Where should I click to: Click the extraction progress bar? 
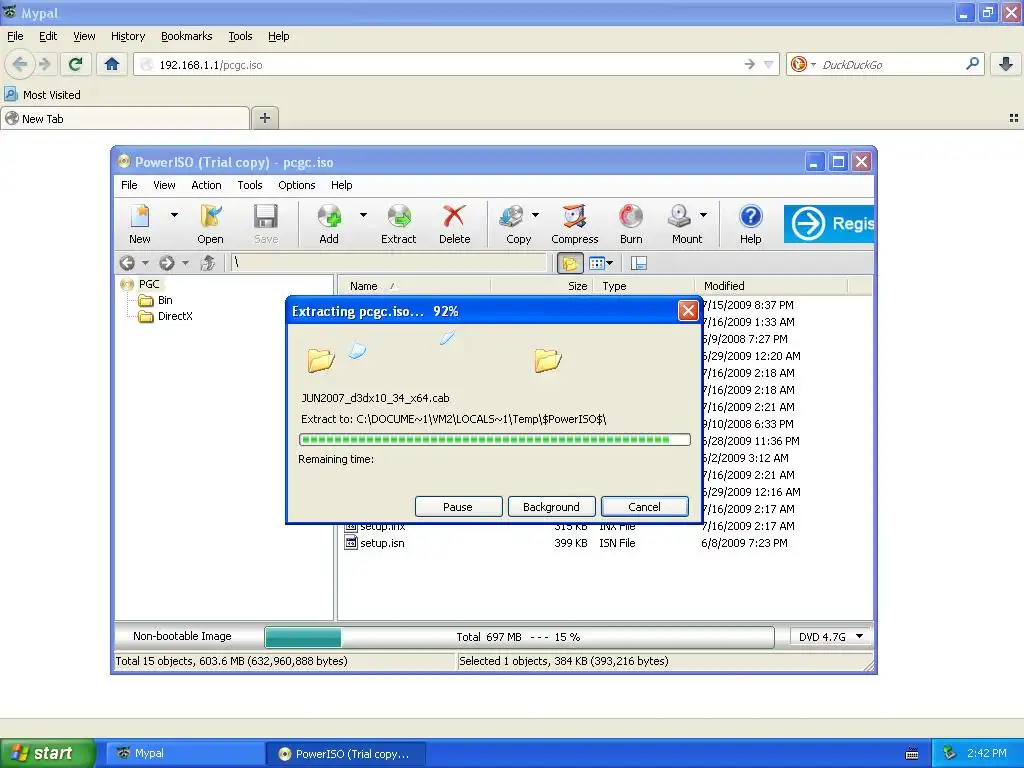click(494, 440)
